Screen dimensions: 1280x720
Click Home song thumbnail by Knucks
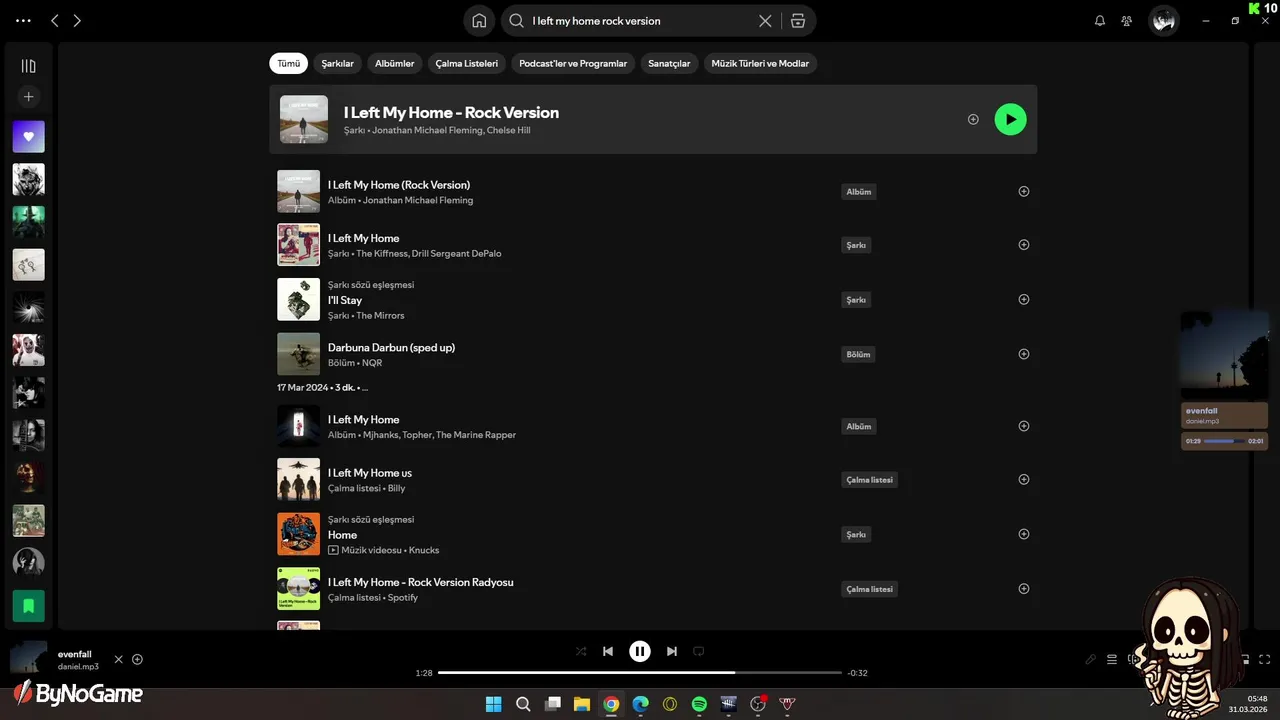[298, 534]
